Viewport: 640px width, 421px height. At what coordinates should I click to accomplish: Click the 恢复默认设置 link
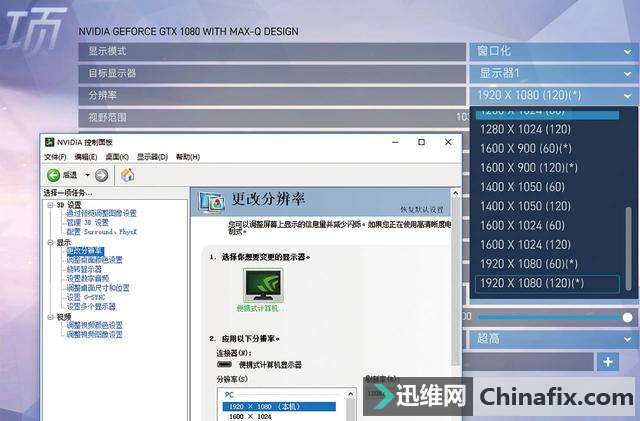point(422,209)
